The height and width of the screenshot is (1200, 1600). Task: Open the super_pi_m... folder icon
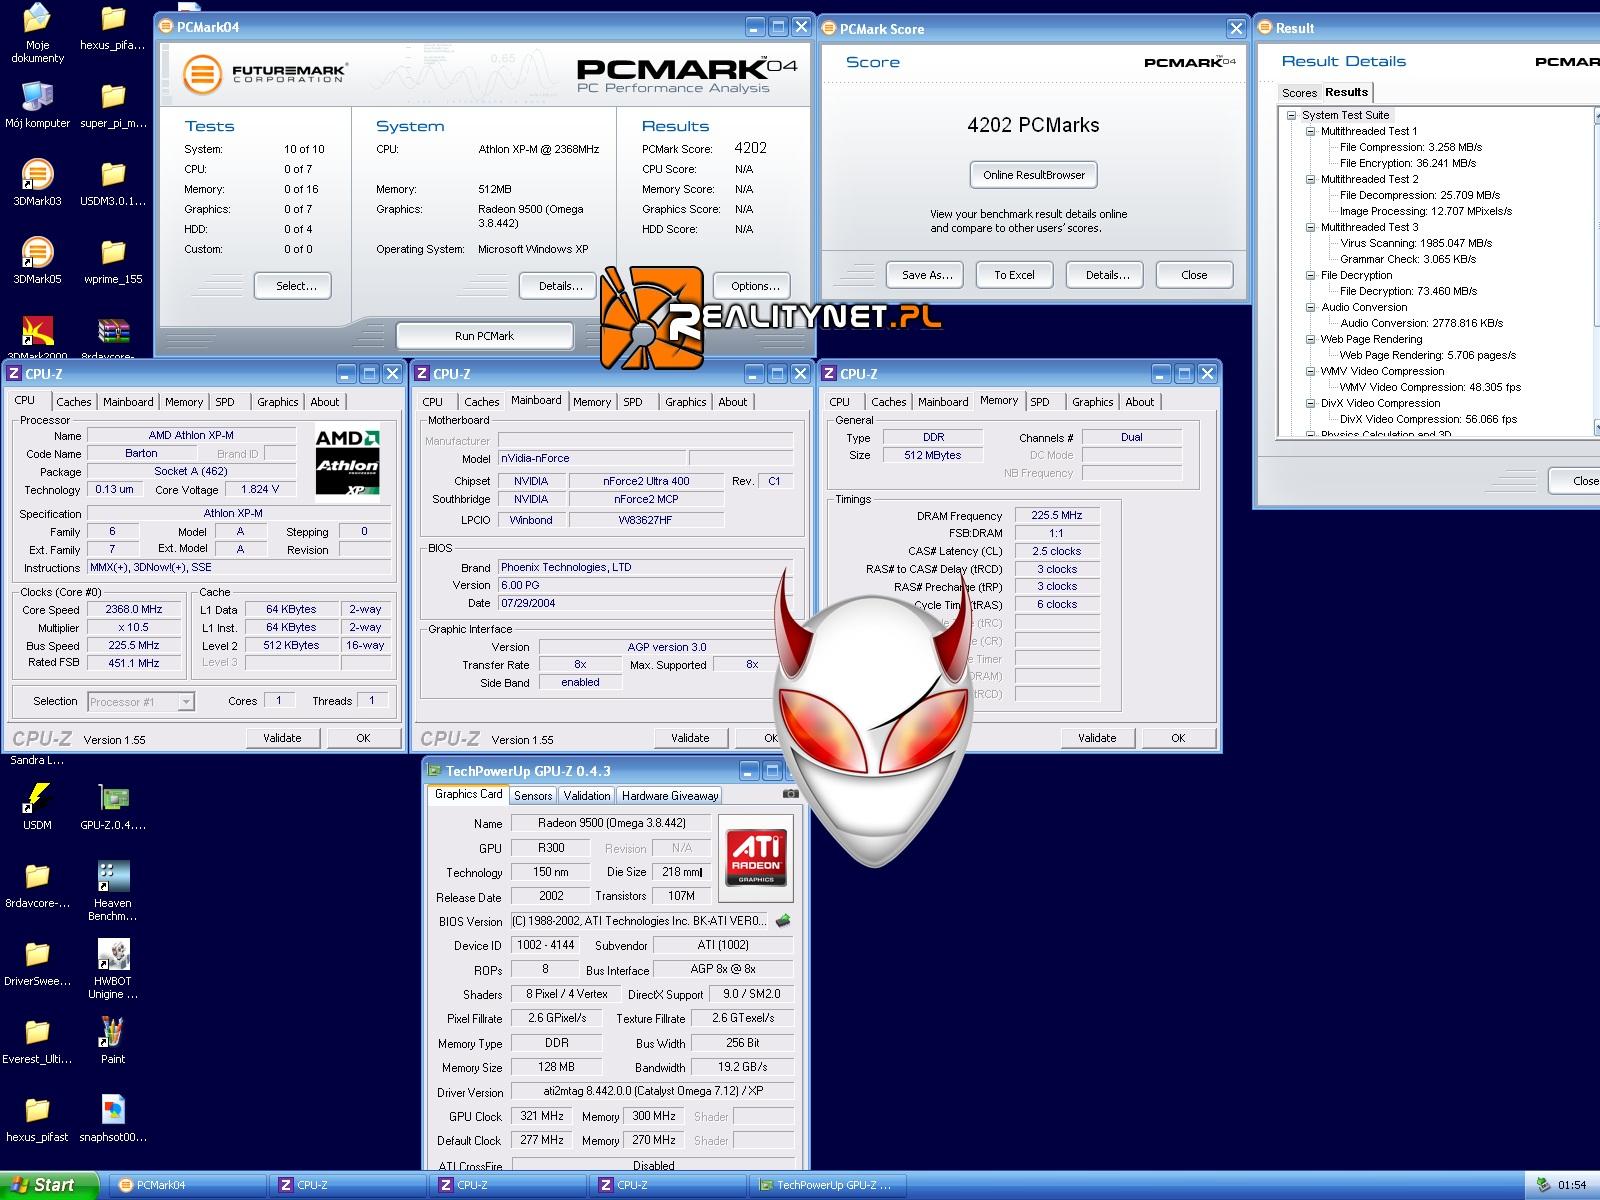point(113,104)
